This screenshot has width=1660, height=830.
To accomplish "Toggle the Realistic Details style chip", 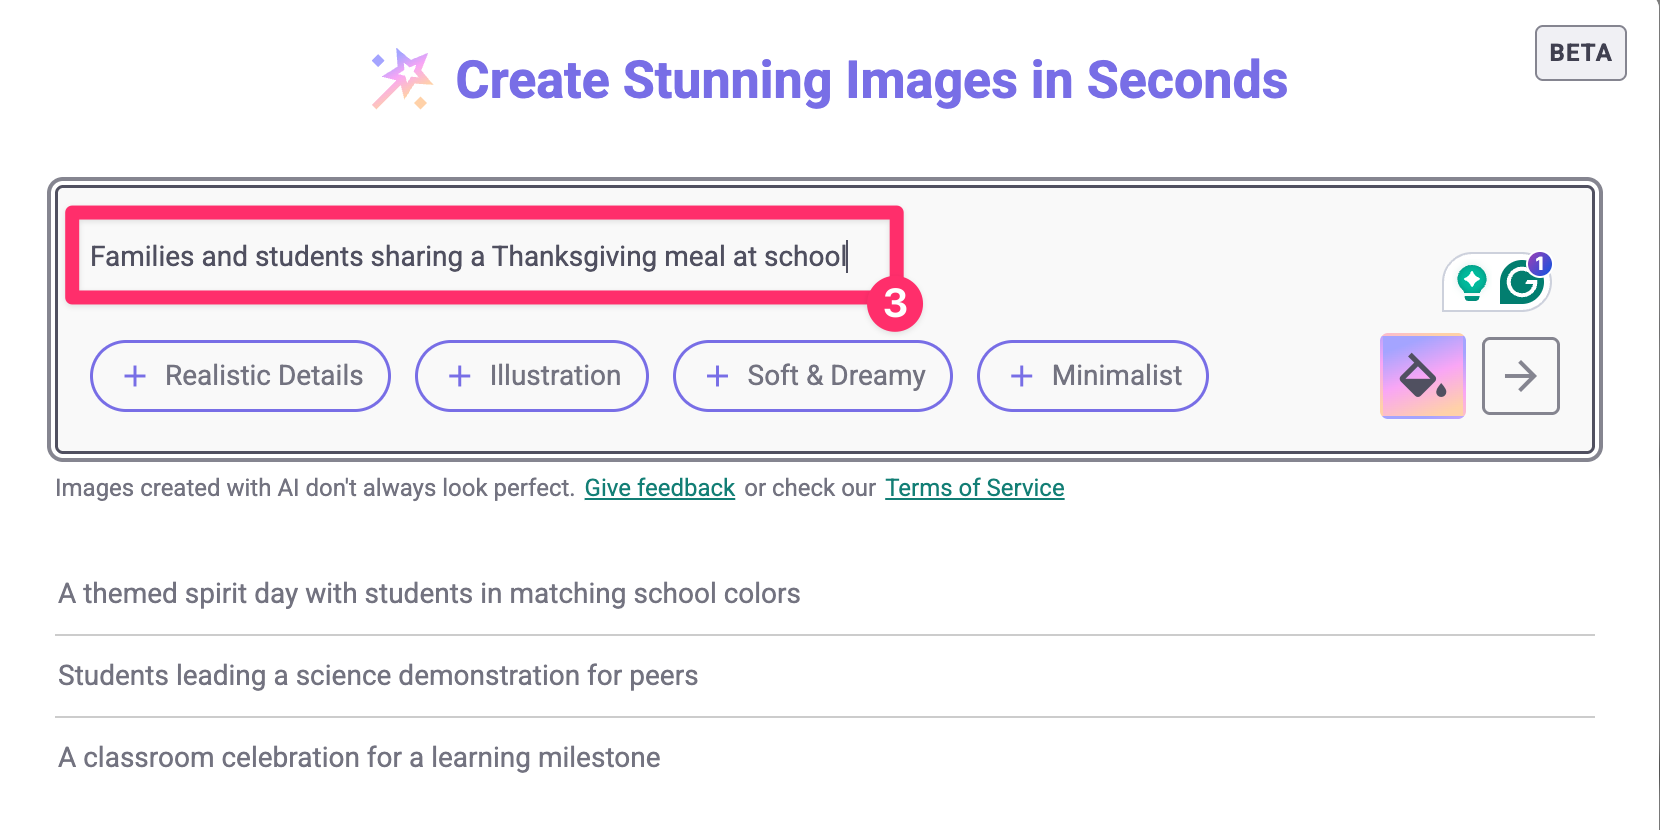I will [240, 376].
